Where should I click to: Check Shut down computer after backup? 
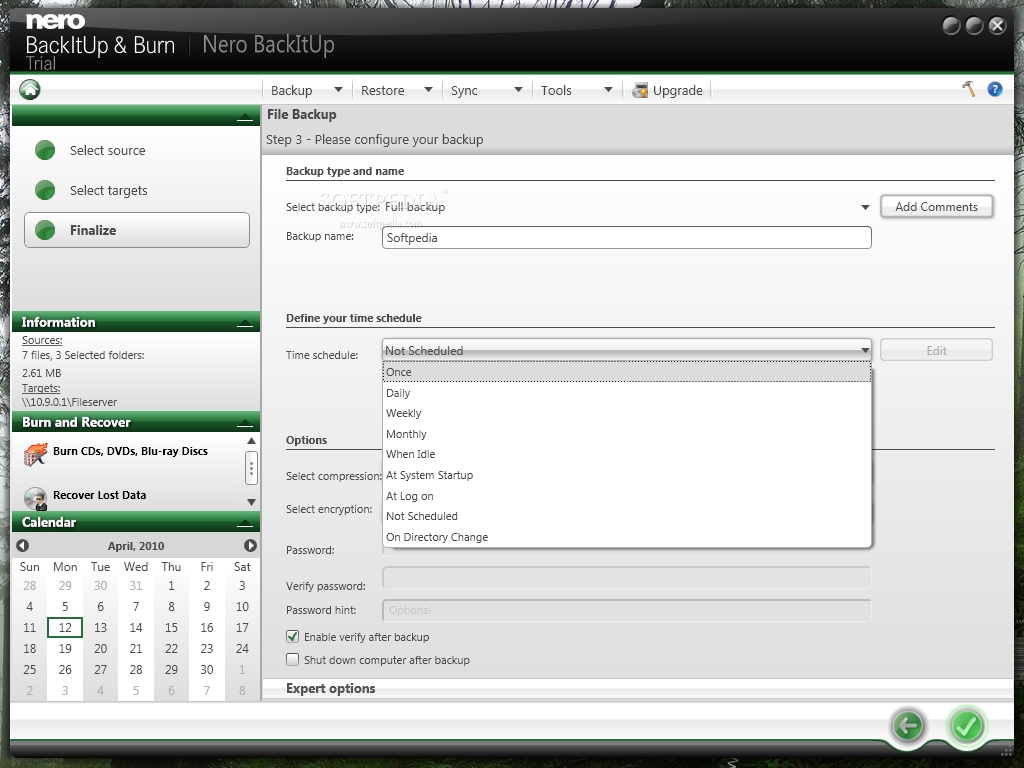tap(293, 660)
